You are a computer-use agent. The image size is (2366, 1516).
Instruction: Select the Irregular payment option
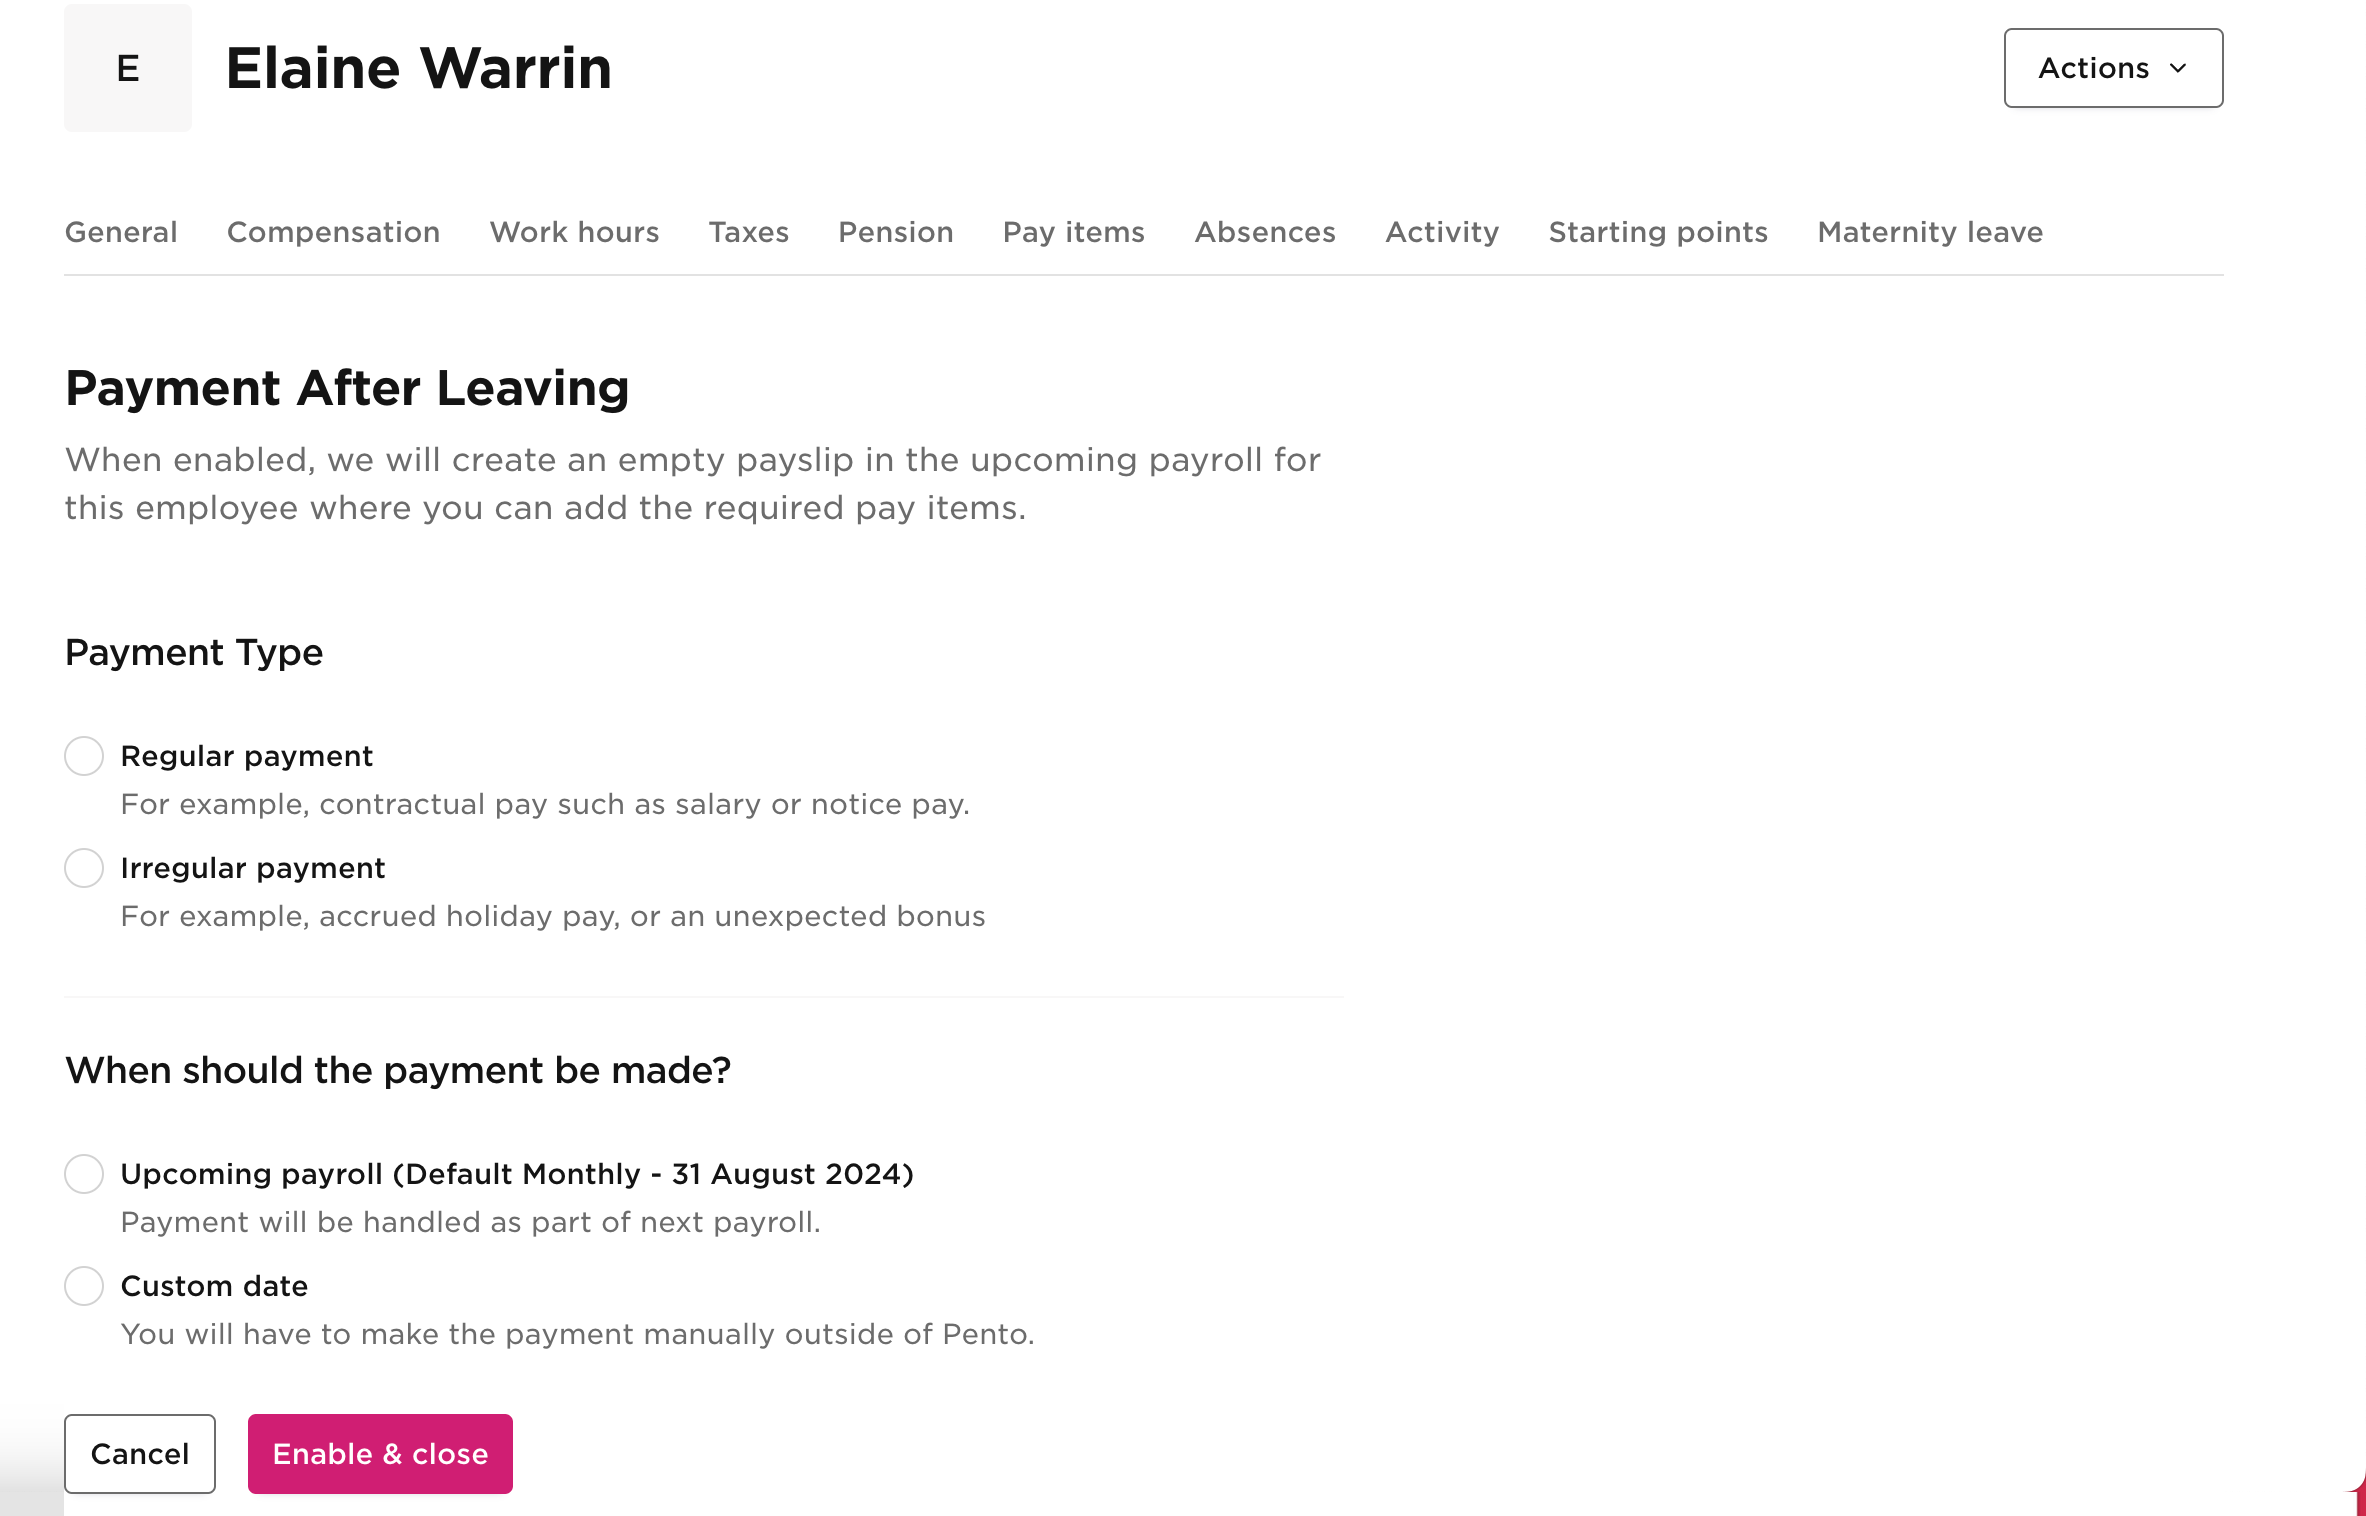click(84, 868)
